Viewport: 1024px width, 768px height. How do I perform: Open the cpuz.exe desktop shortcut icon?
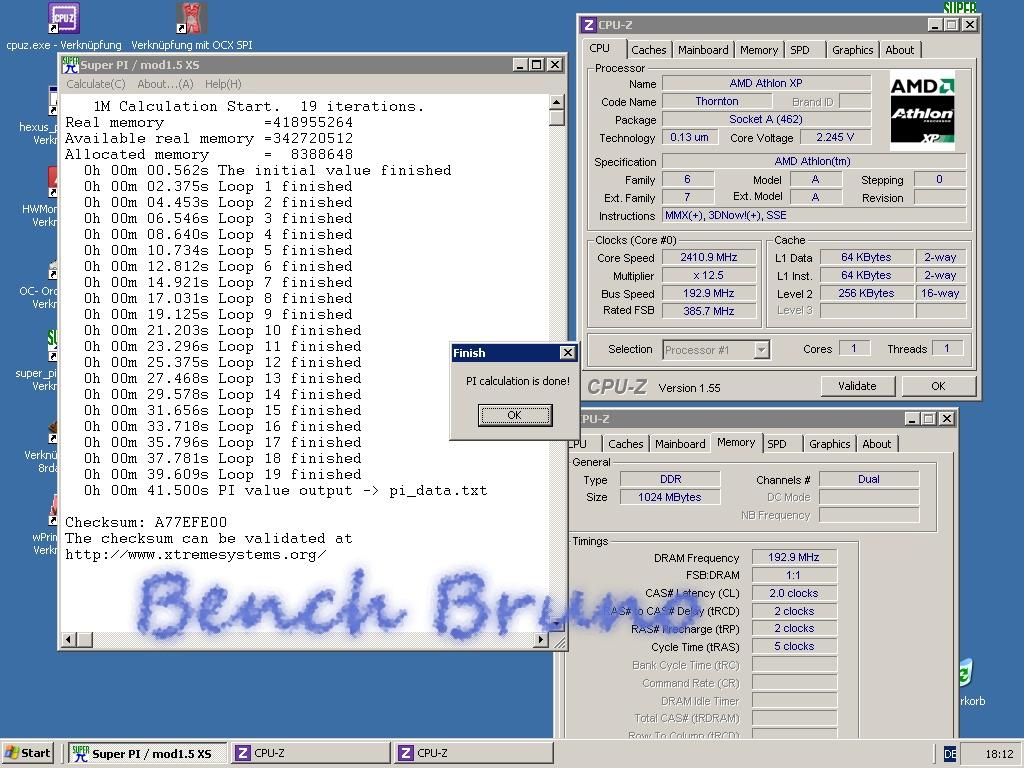[x=64, y=18]
